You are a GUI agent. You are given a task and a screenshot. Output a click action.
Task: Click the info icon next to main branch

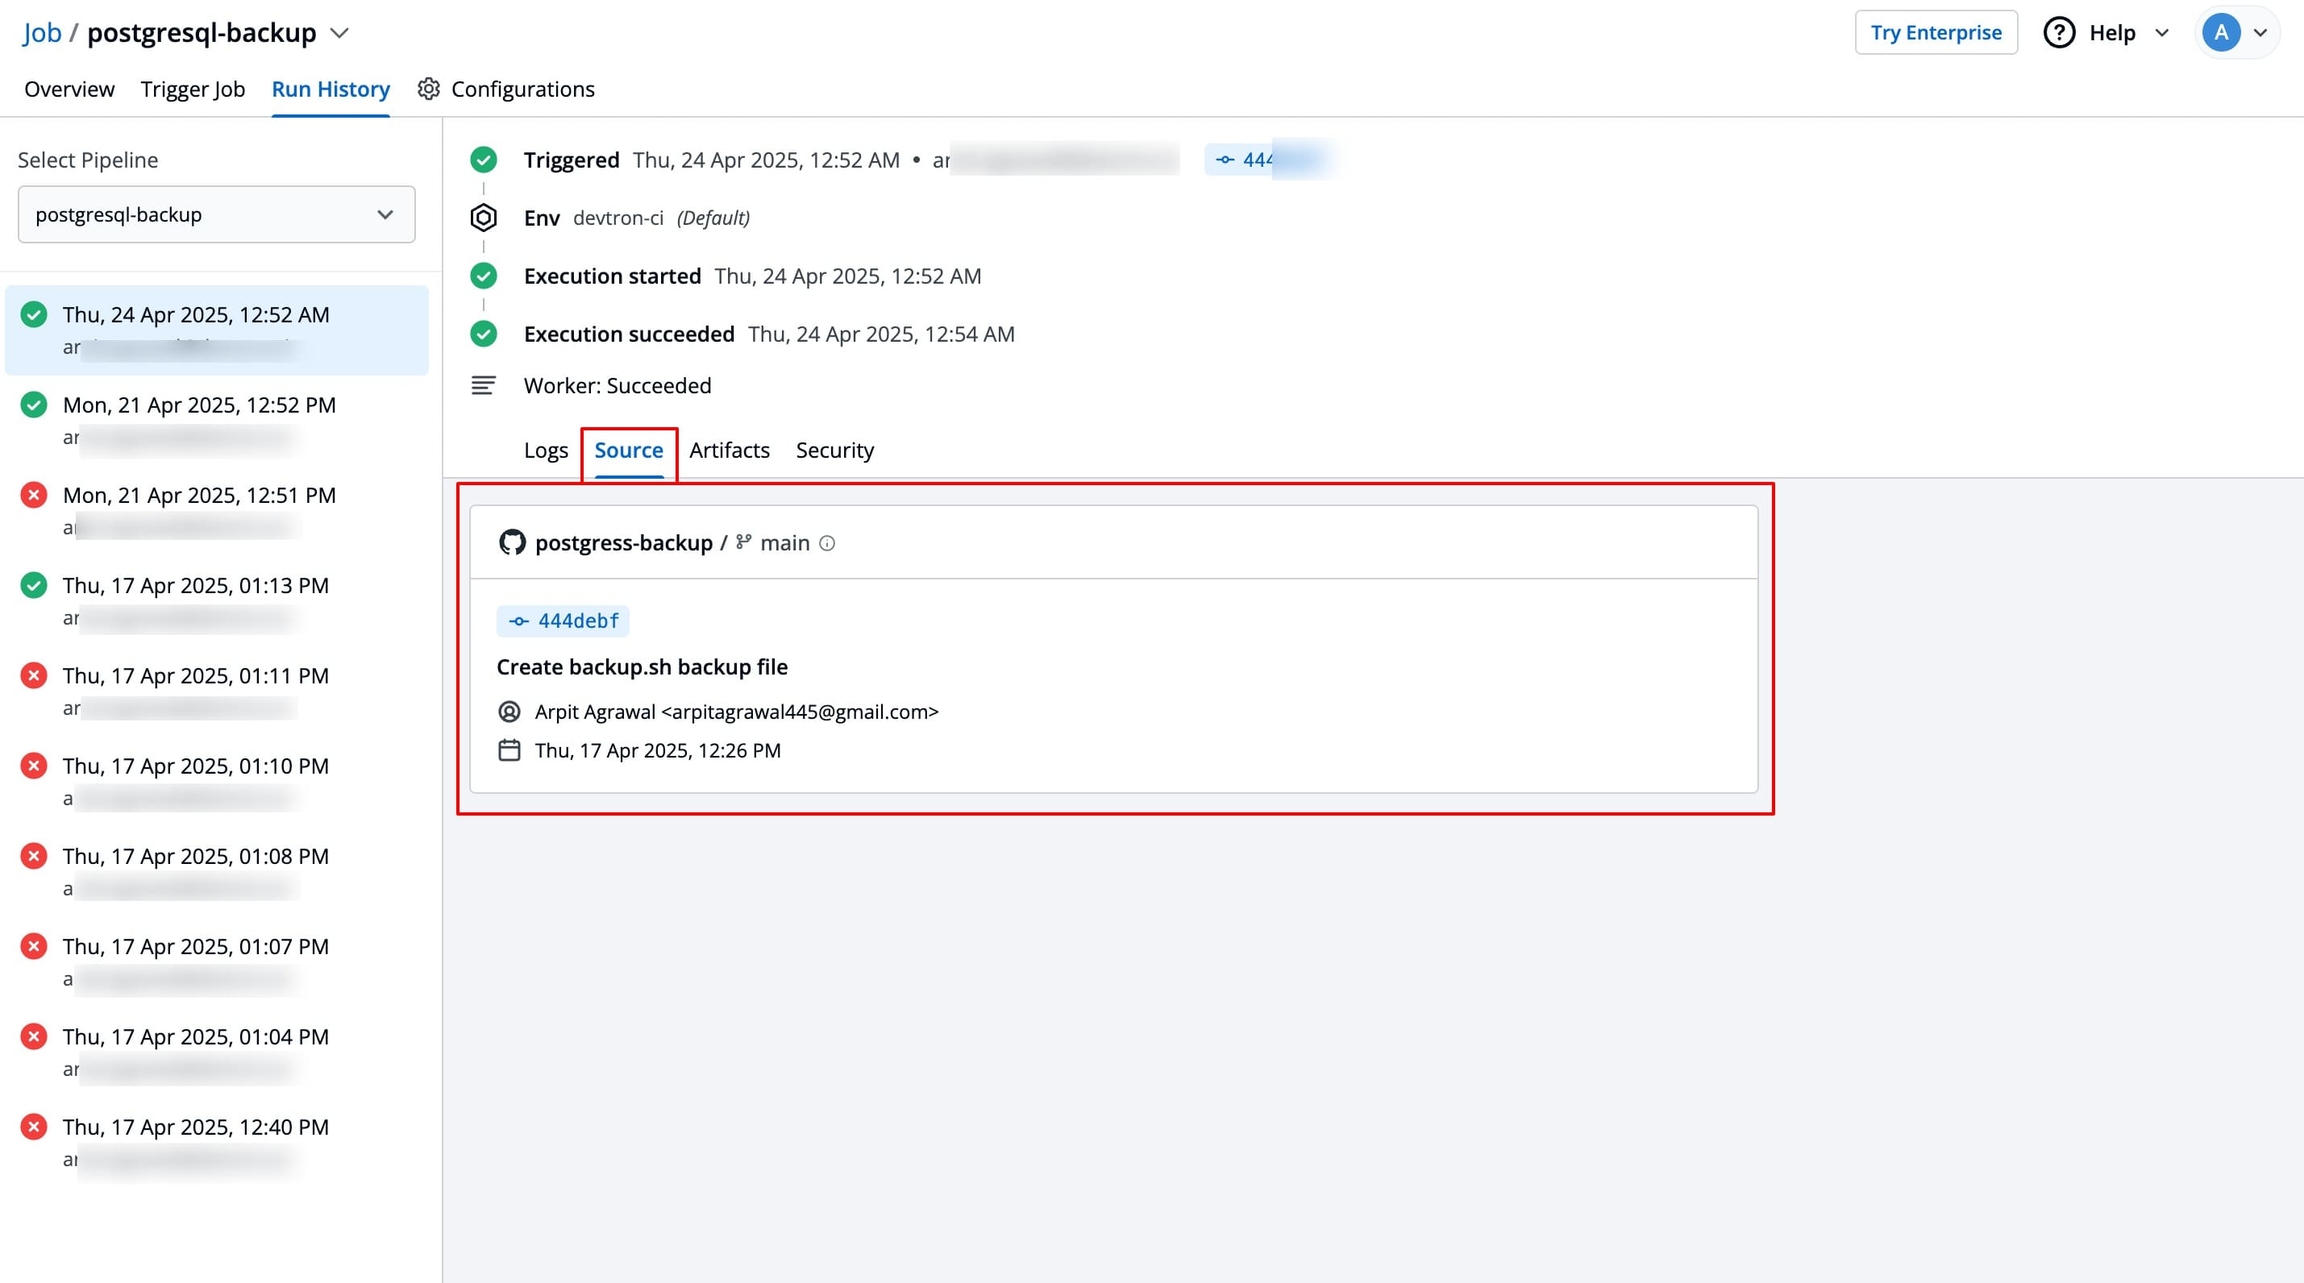click(827, 543)
